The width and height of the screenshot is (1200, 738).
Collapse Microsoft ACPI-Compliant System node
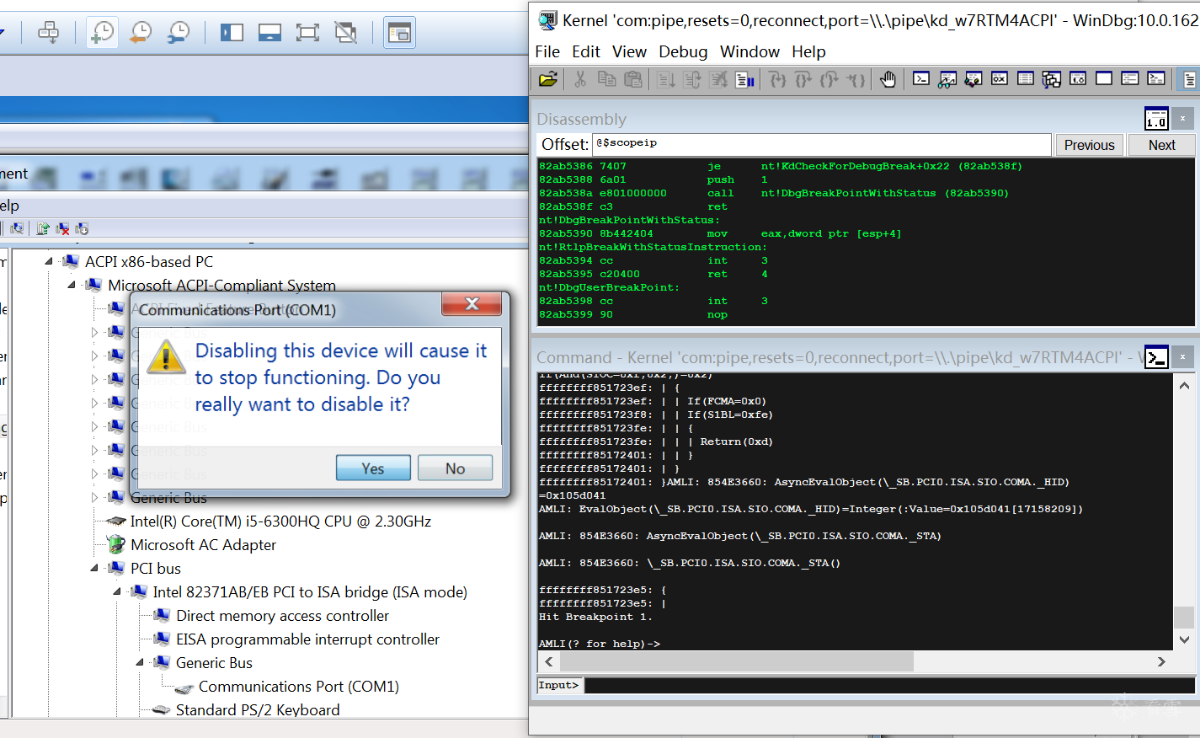click(x=72, y=285)
